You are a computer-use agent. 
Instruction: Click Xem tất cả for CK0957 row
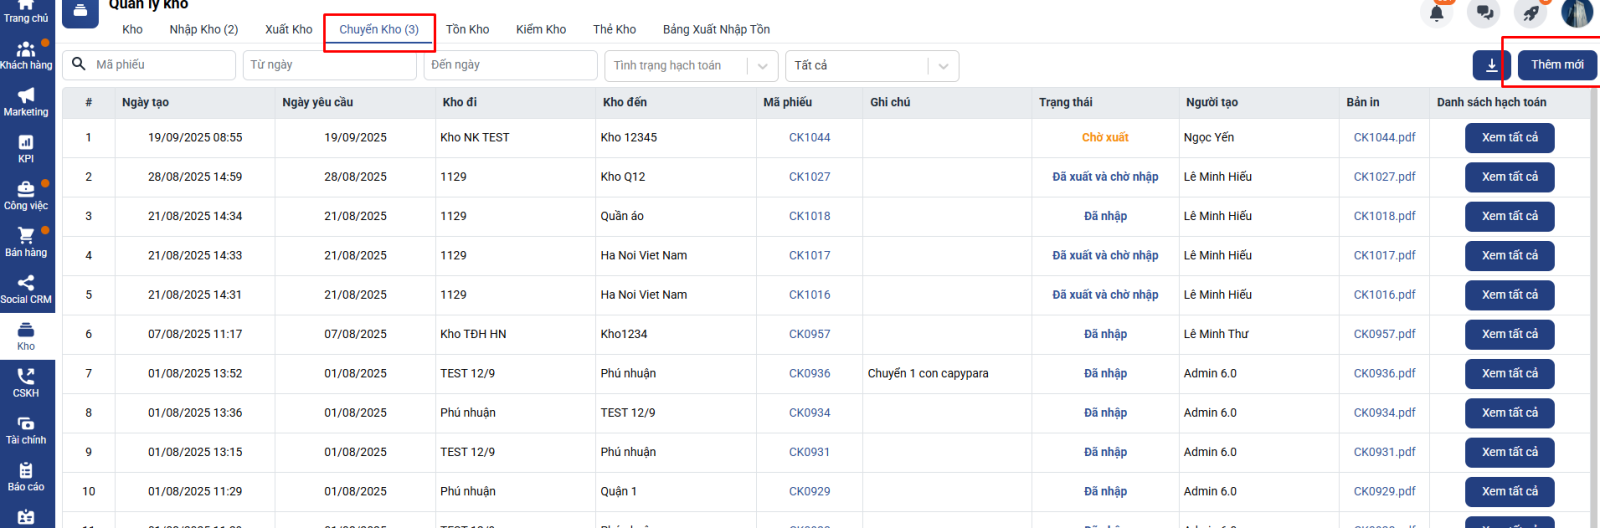tap(1509, 334)
